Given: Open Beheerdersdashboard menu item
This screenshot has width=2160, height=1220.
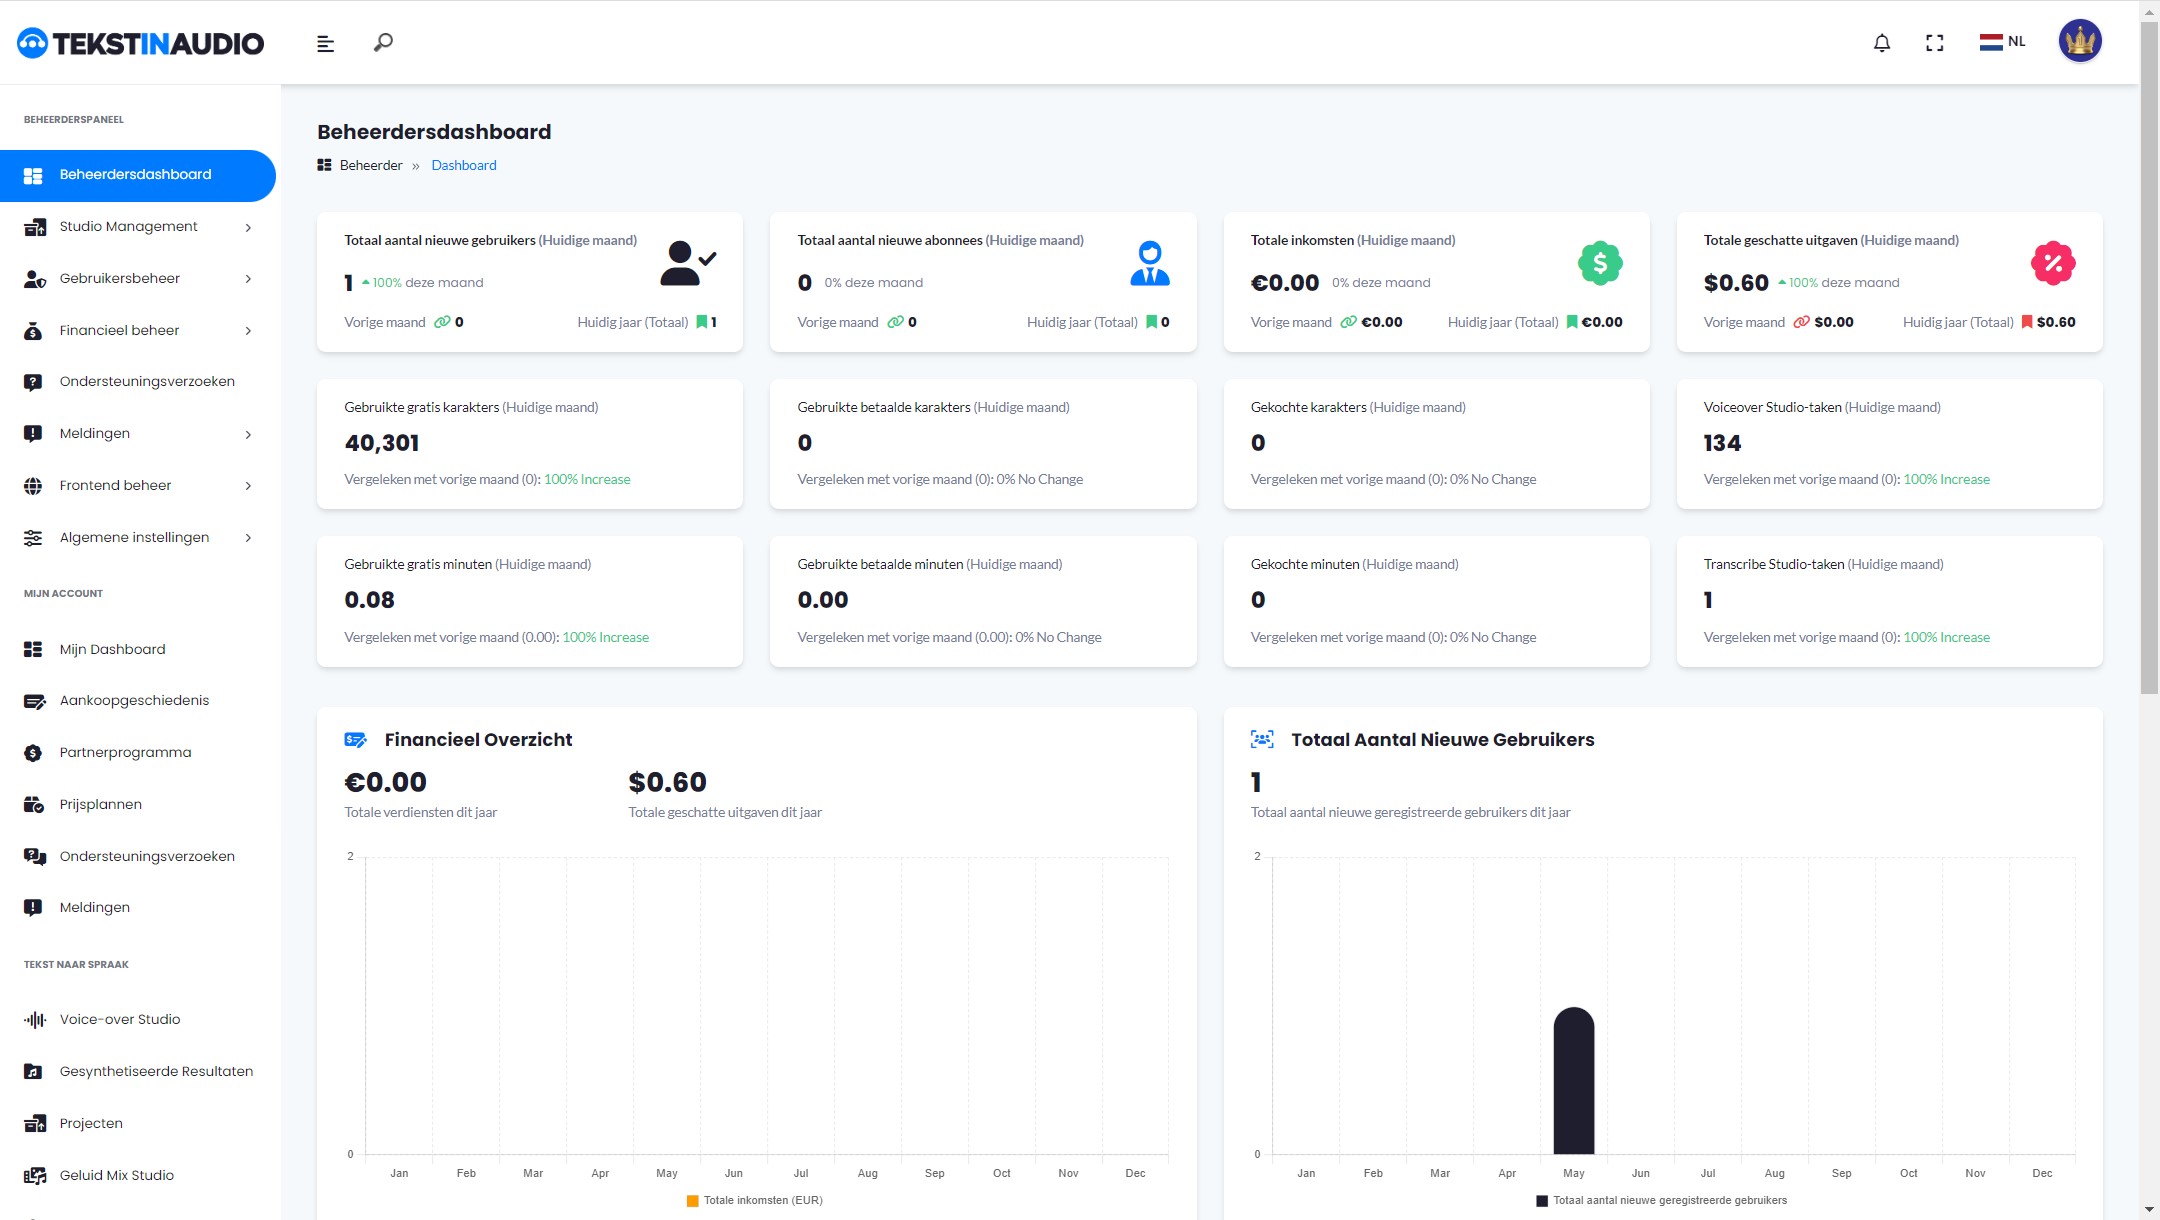Looking at the screenshot, I should pos(138,175).
